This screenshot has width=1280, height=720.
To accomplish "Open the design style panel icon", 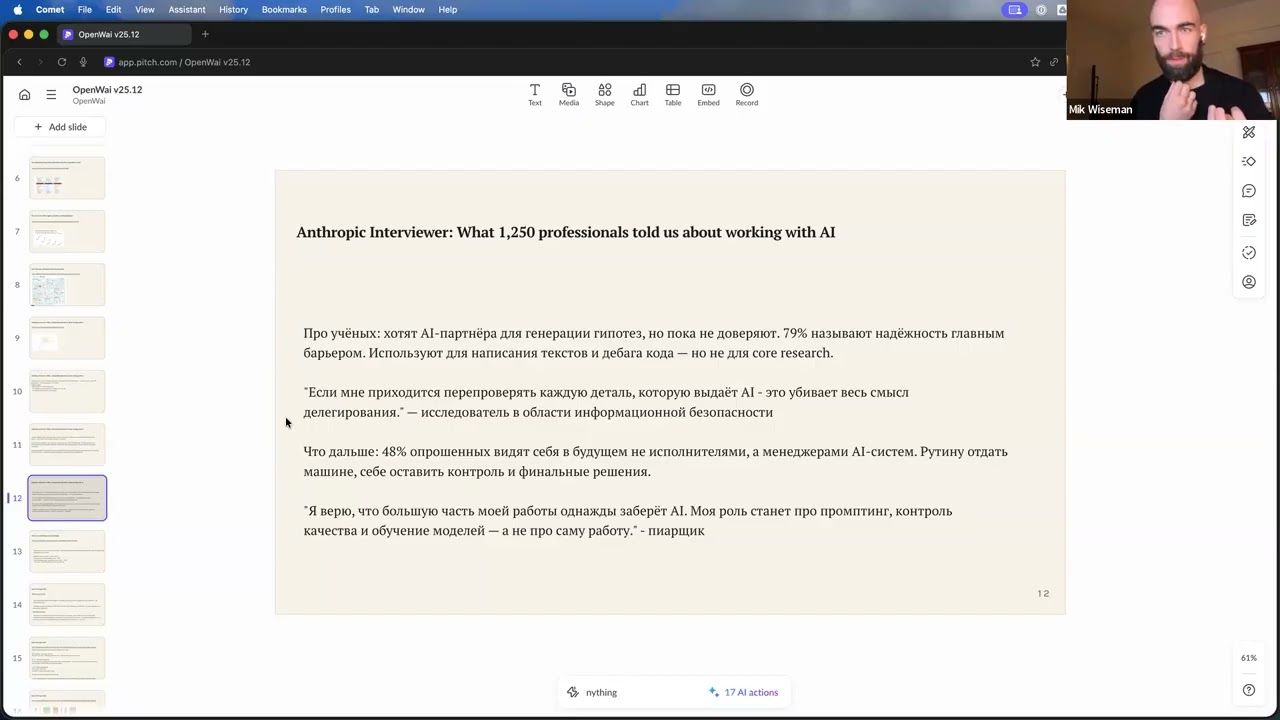I will [1249, 132].
